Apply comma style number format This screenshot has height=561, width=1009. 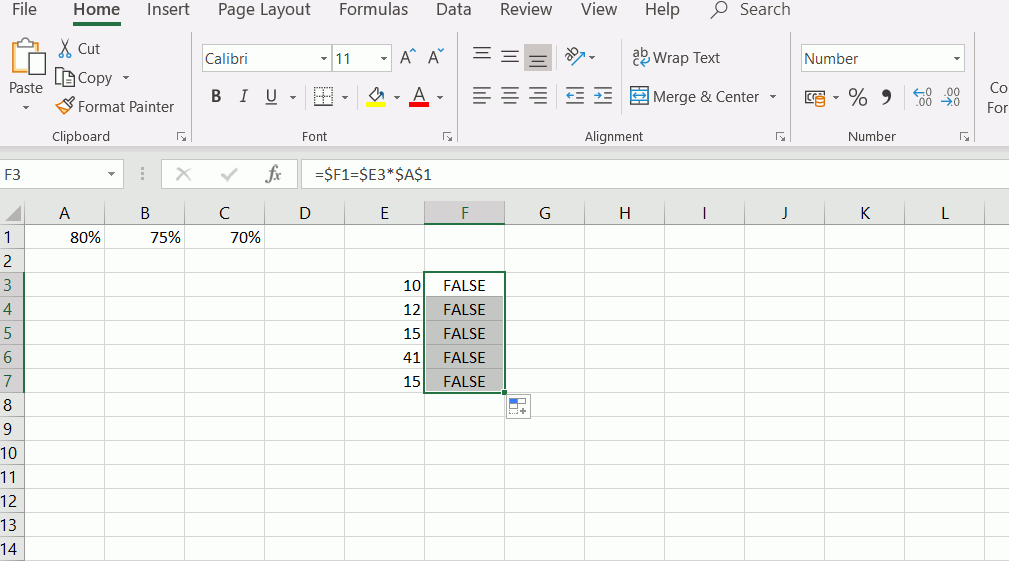(x=886, y=97)
